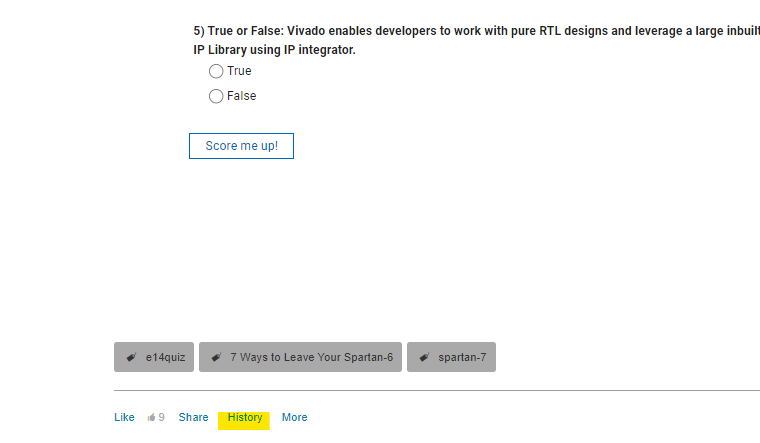
Task: Click tag icon before 7 Ways label
Action: tap(217, 357)
